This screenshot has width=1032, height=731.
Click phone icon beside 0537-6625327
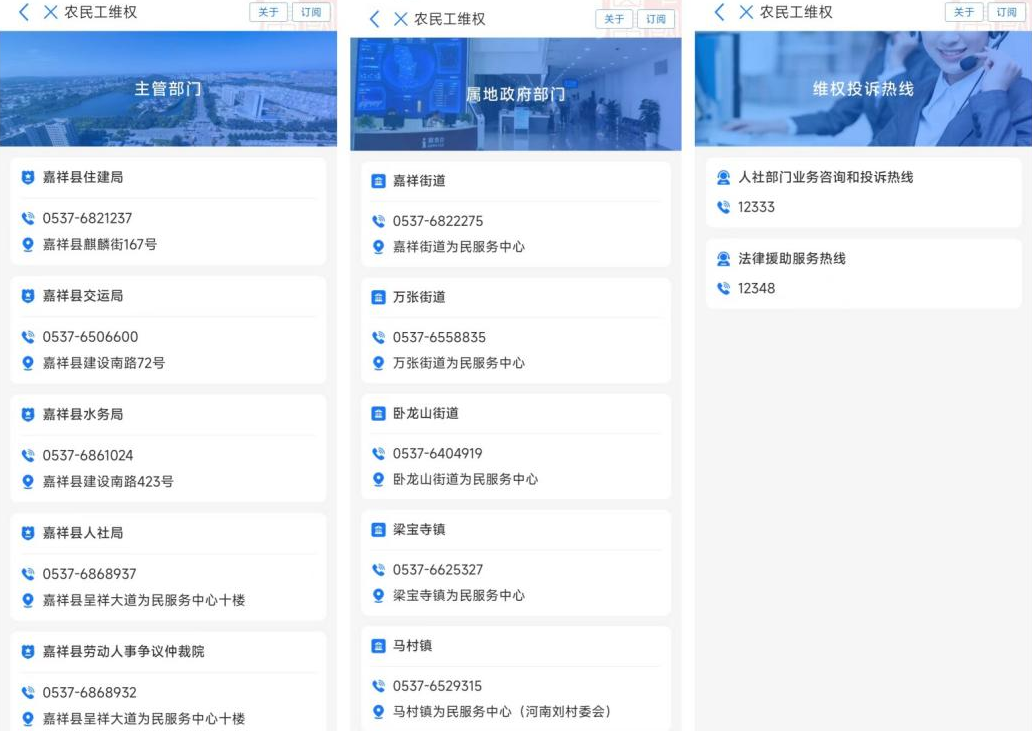(x=378, y=570)
